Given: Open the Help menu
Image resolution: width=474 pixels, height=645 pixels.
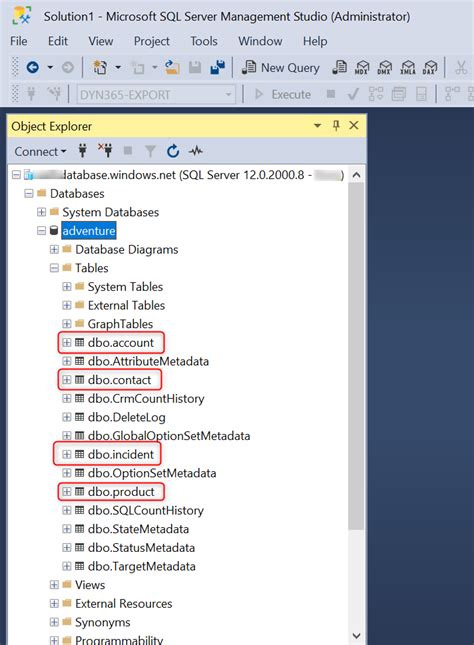Looking at the screenshot, I should [315, 41].
